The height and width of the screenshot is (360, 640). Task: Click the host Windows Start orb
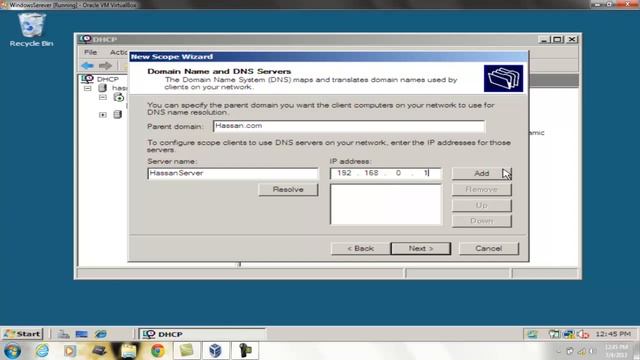click(x=12, y=351)
